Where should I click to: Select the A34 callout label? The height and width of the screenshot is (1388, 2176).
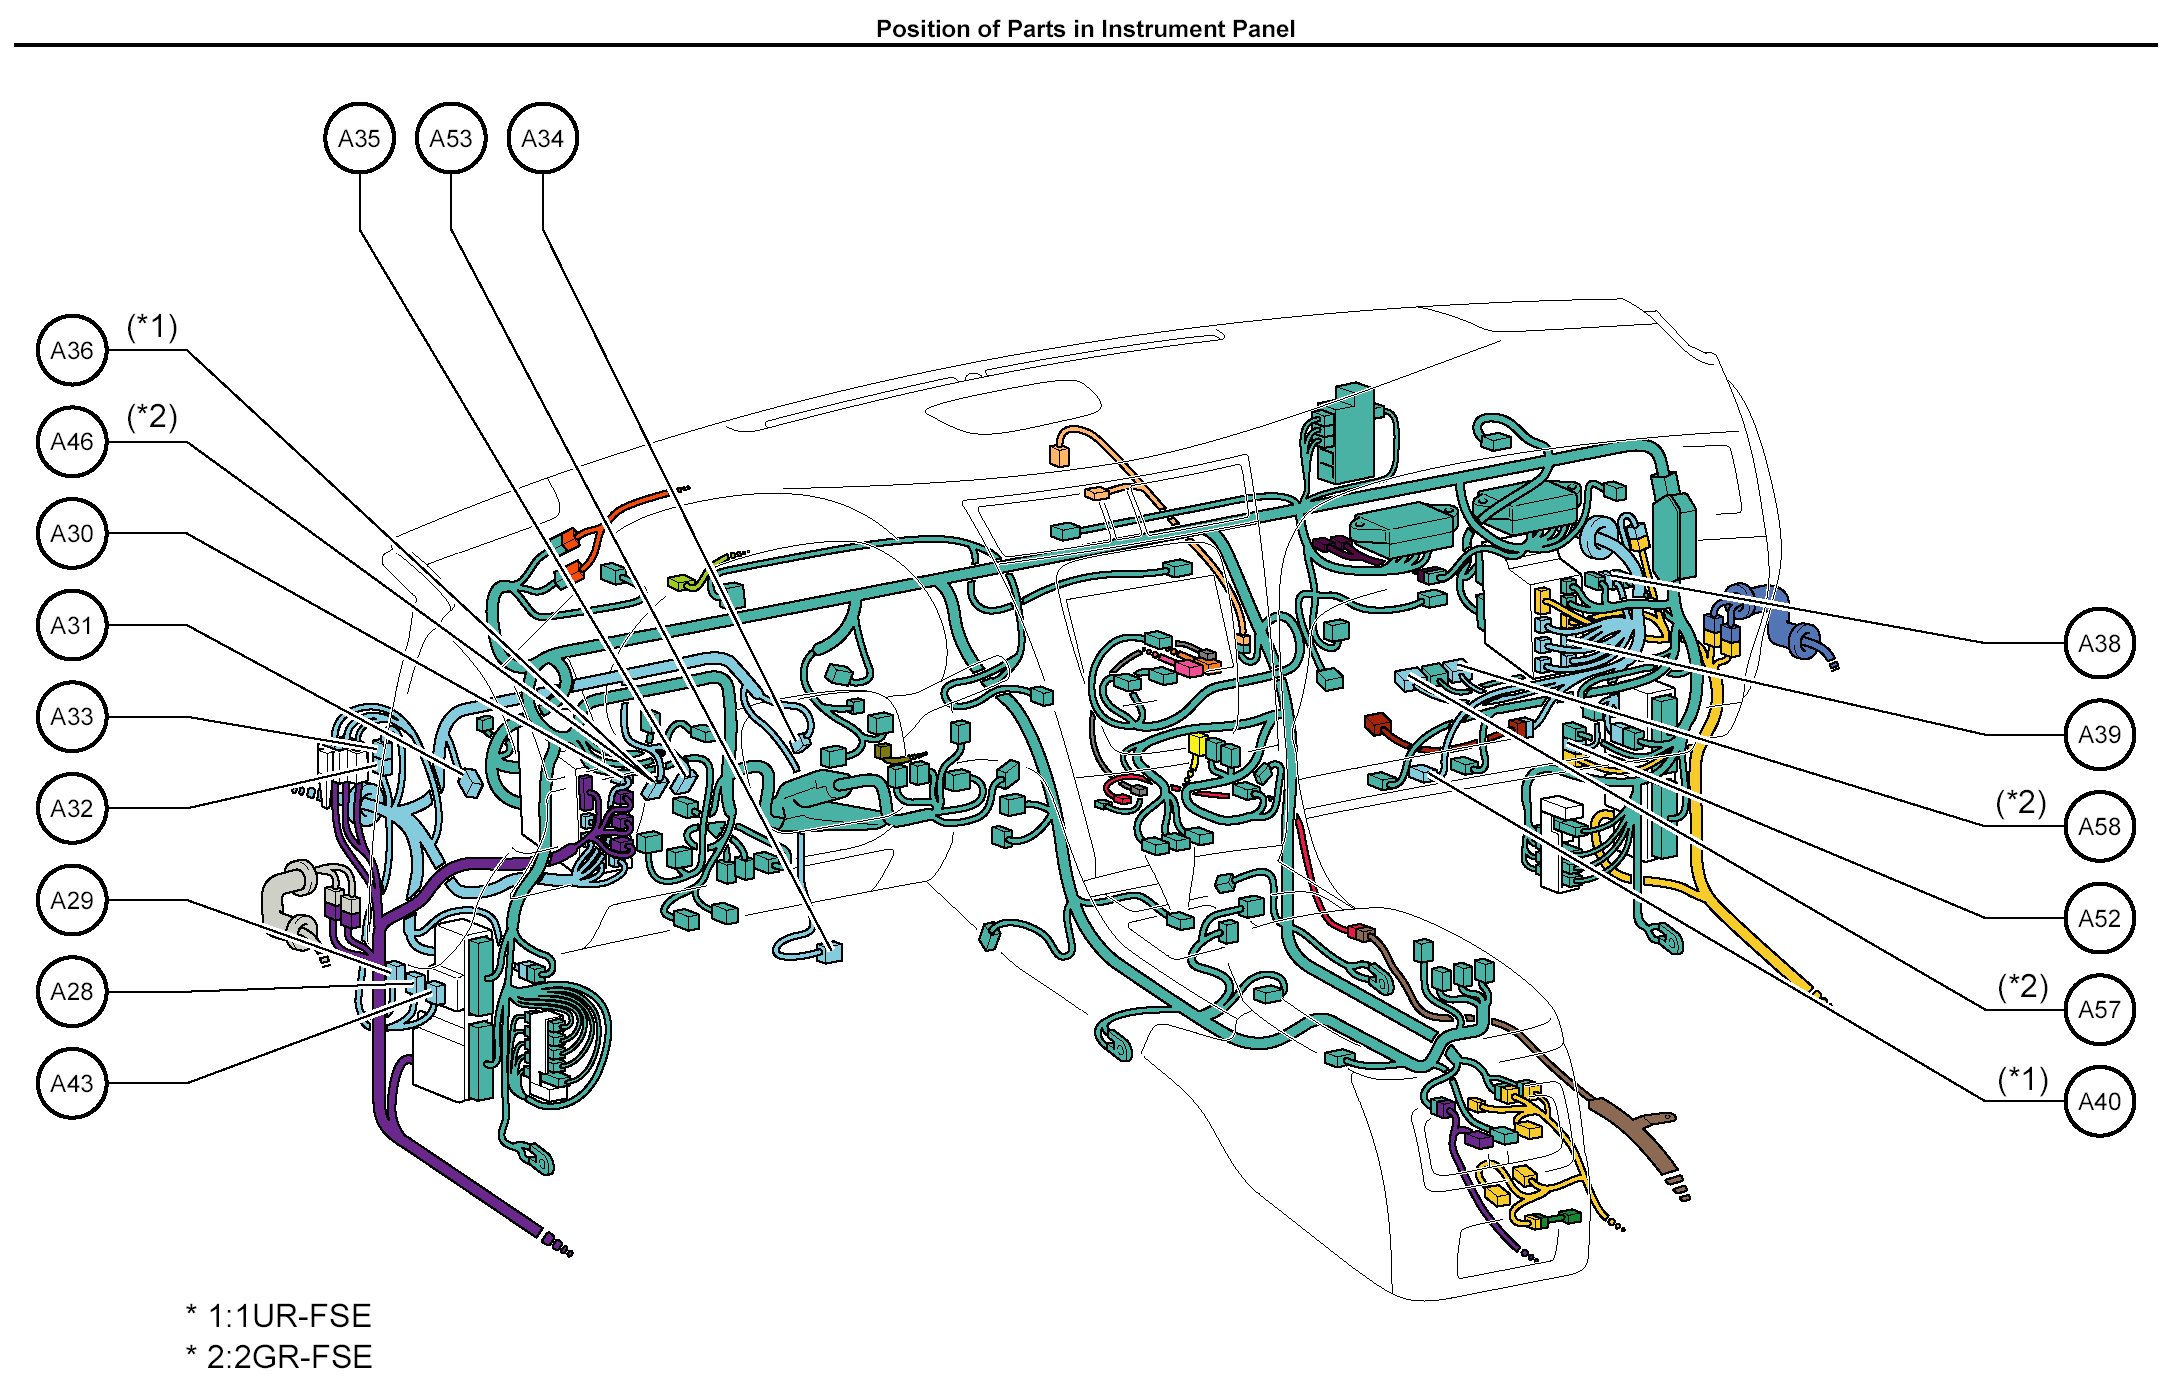(x=543, y=138)
